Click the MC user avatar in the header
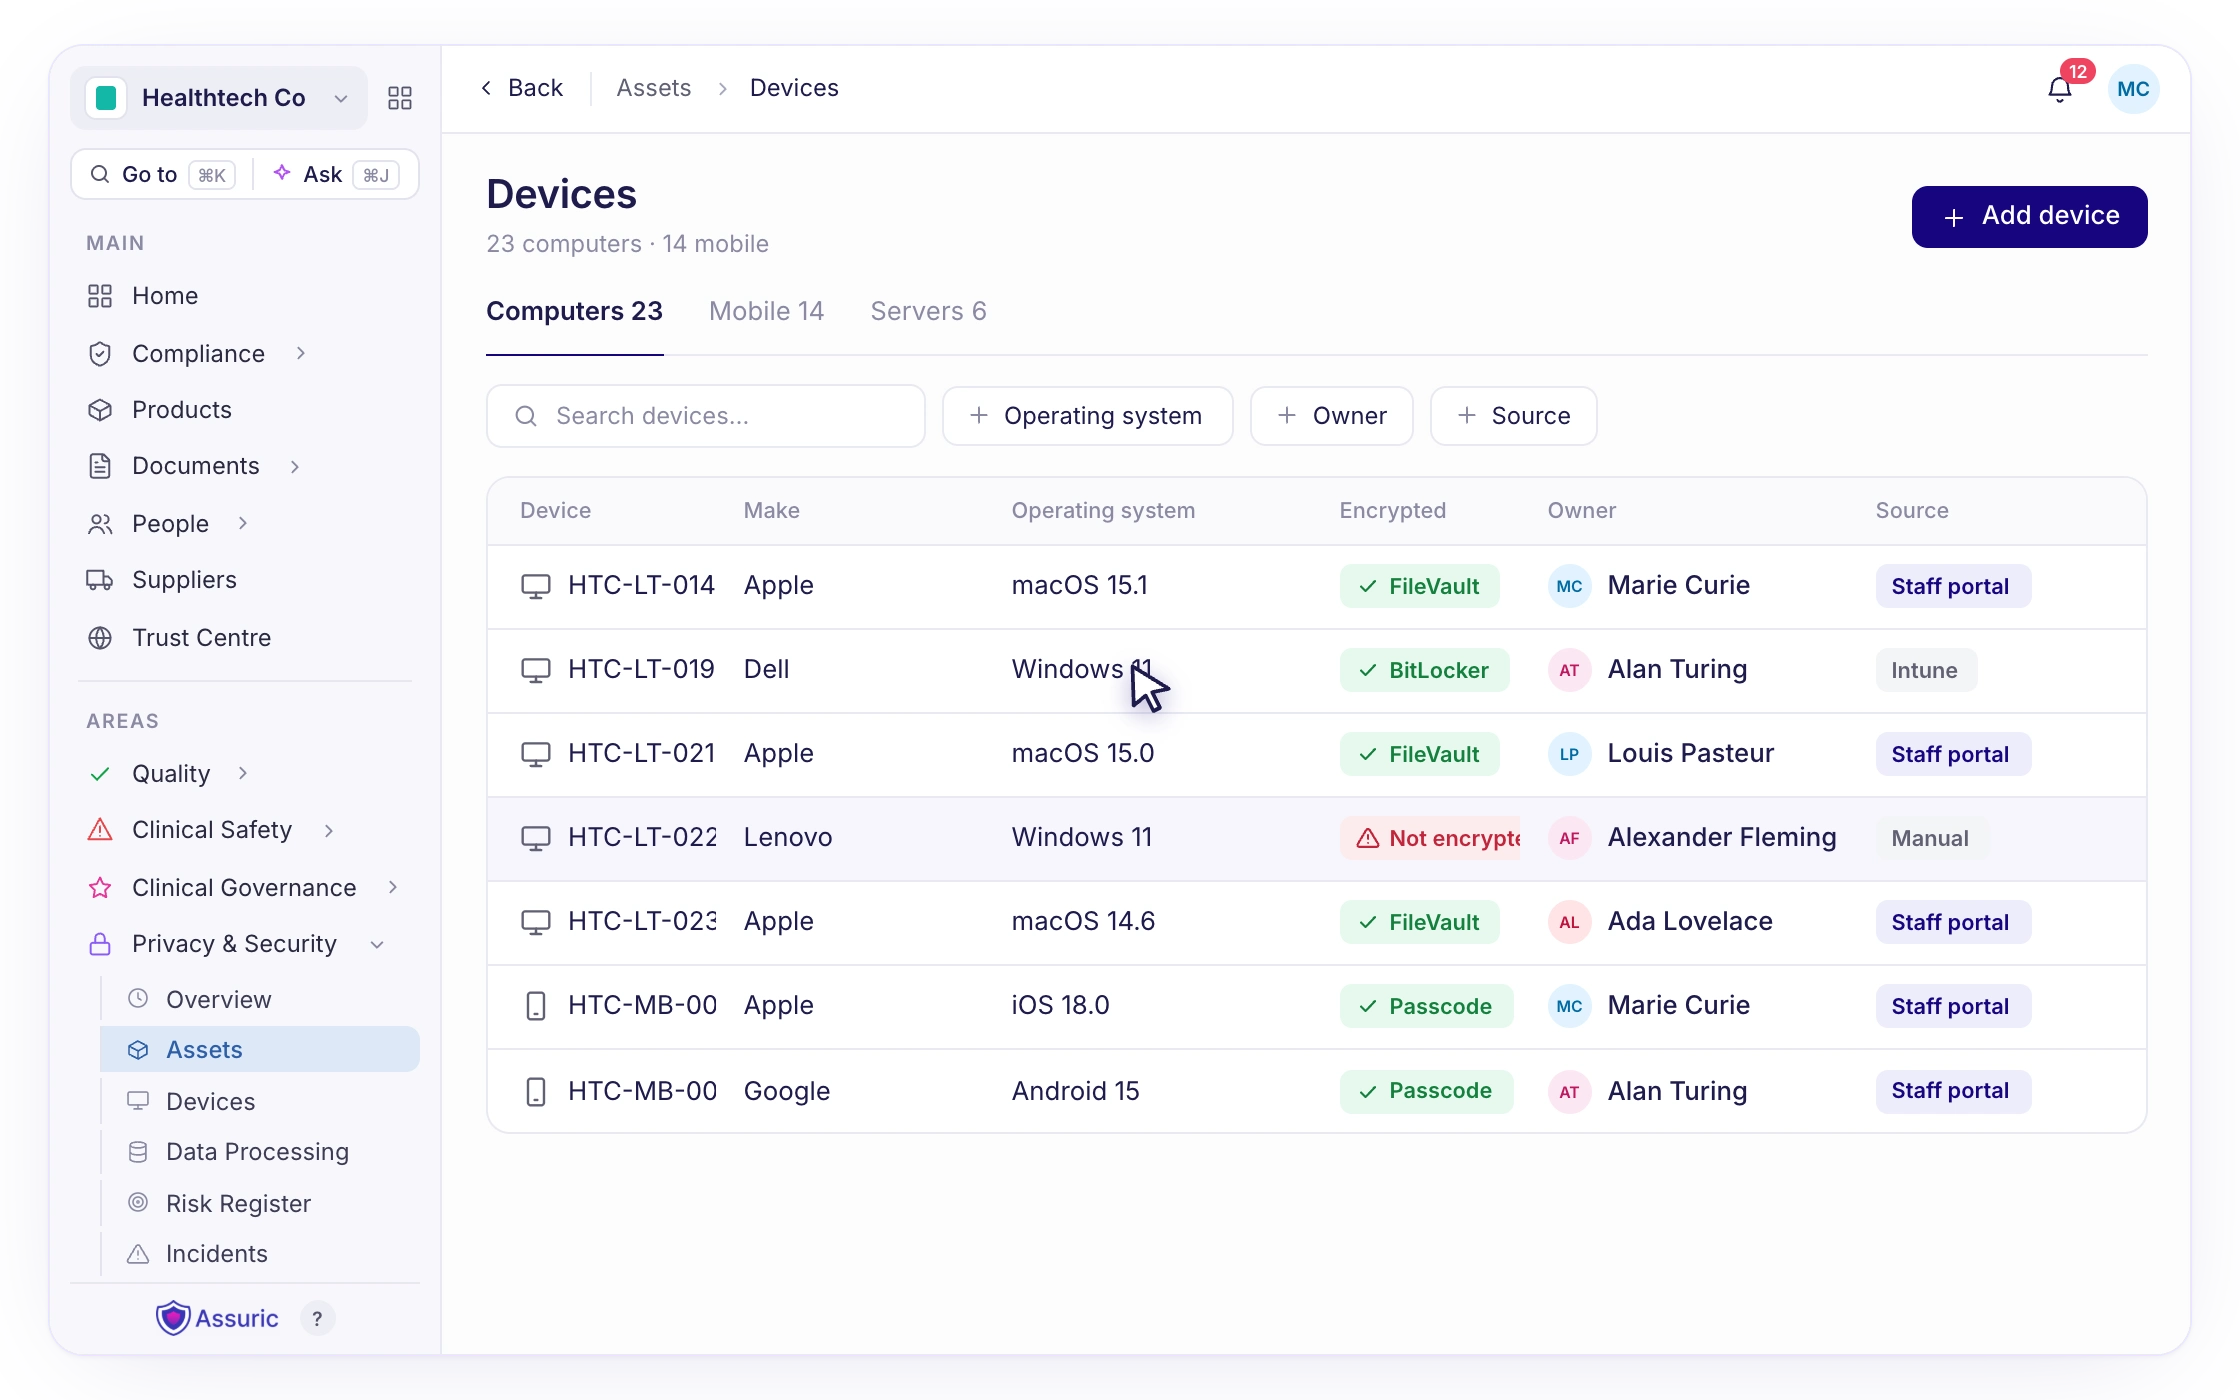 [x=2133, y=89]
